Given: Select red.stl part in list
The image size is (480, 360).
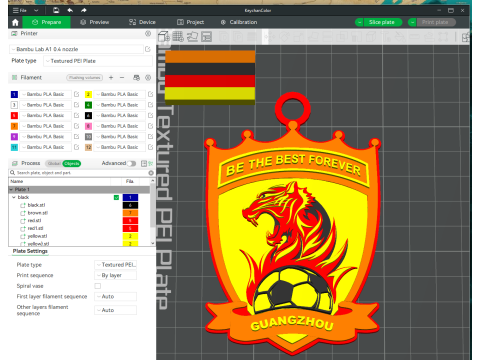Looking at the screenshot, I should coord(34,220).
